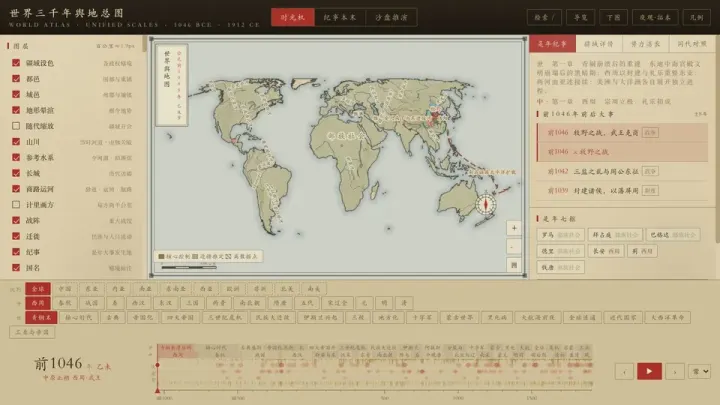Zoom out with the map minus button

[x=514, y=247]
